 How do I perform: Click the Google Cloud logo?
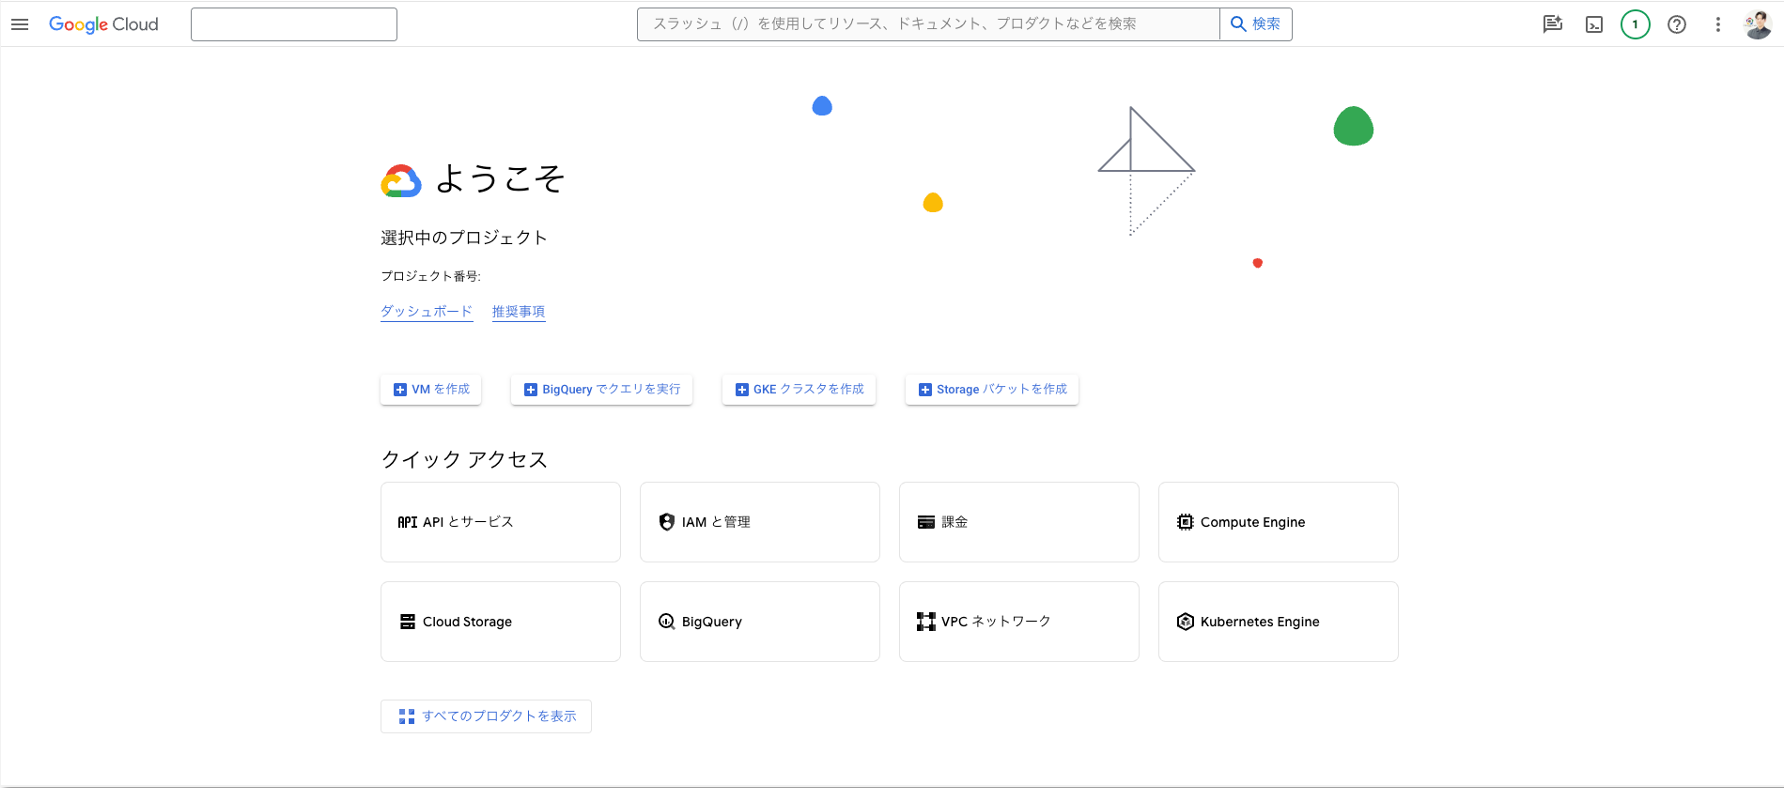click(x=104, y=24)
